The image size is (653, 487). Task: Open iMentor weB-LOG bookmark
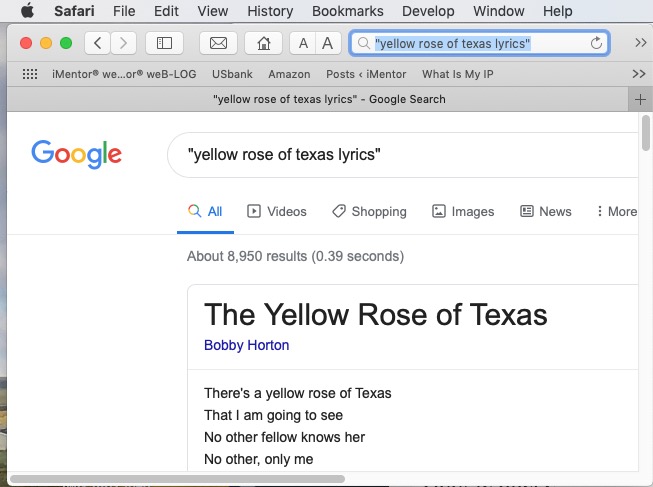coord(124,74)
